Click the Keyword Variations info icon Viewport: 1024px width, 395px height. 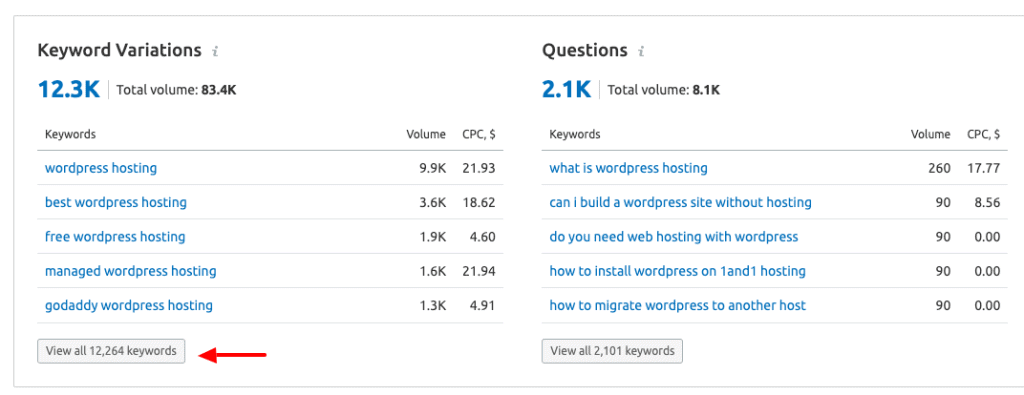pos(215,51)
